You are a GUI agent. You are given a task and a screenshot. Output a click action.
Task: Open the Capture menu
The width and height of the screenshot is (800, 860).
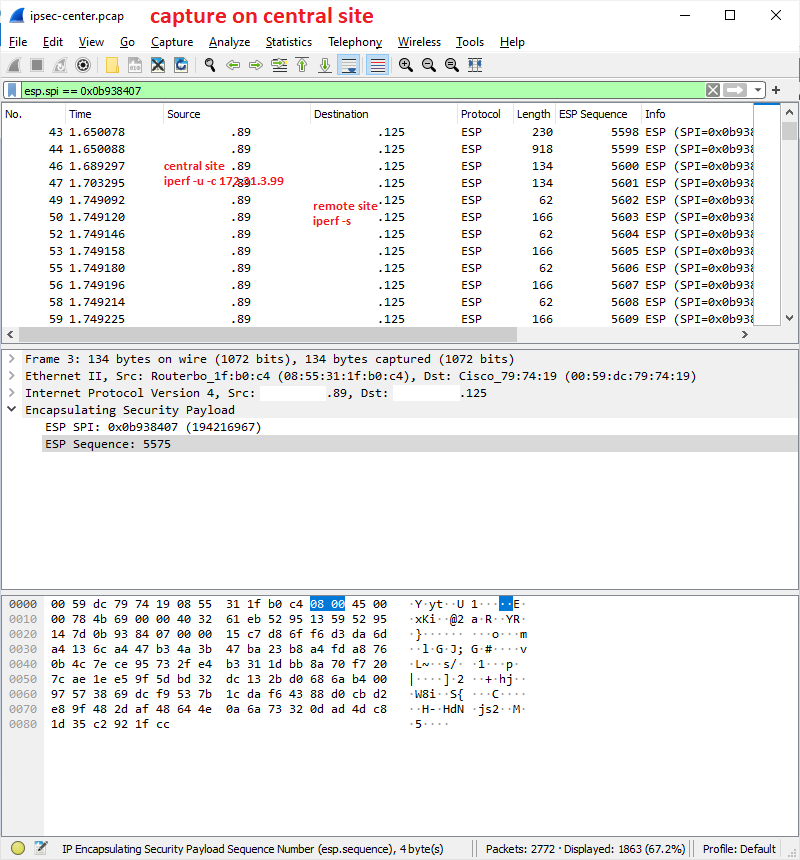point(172,42)
